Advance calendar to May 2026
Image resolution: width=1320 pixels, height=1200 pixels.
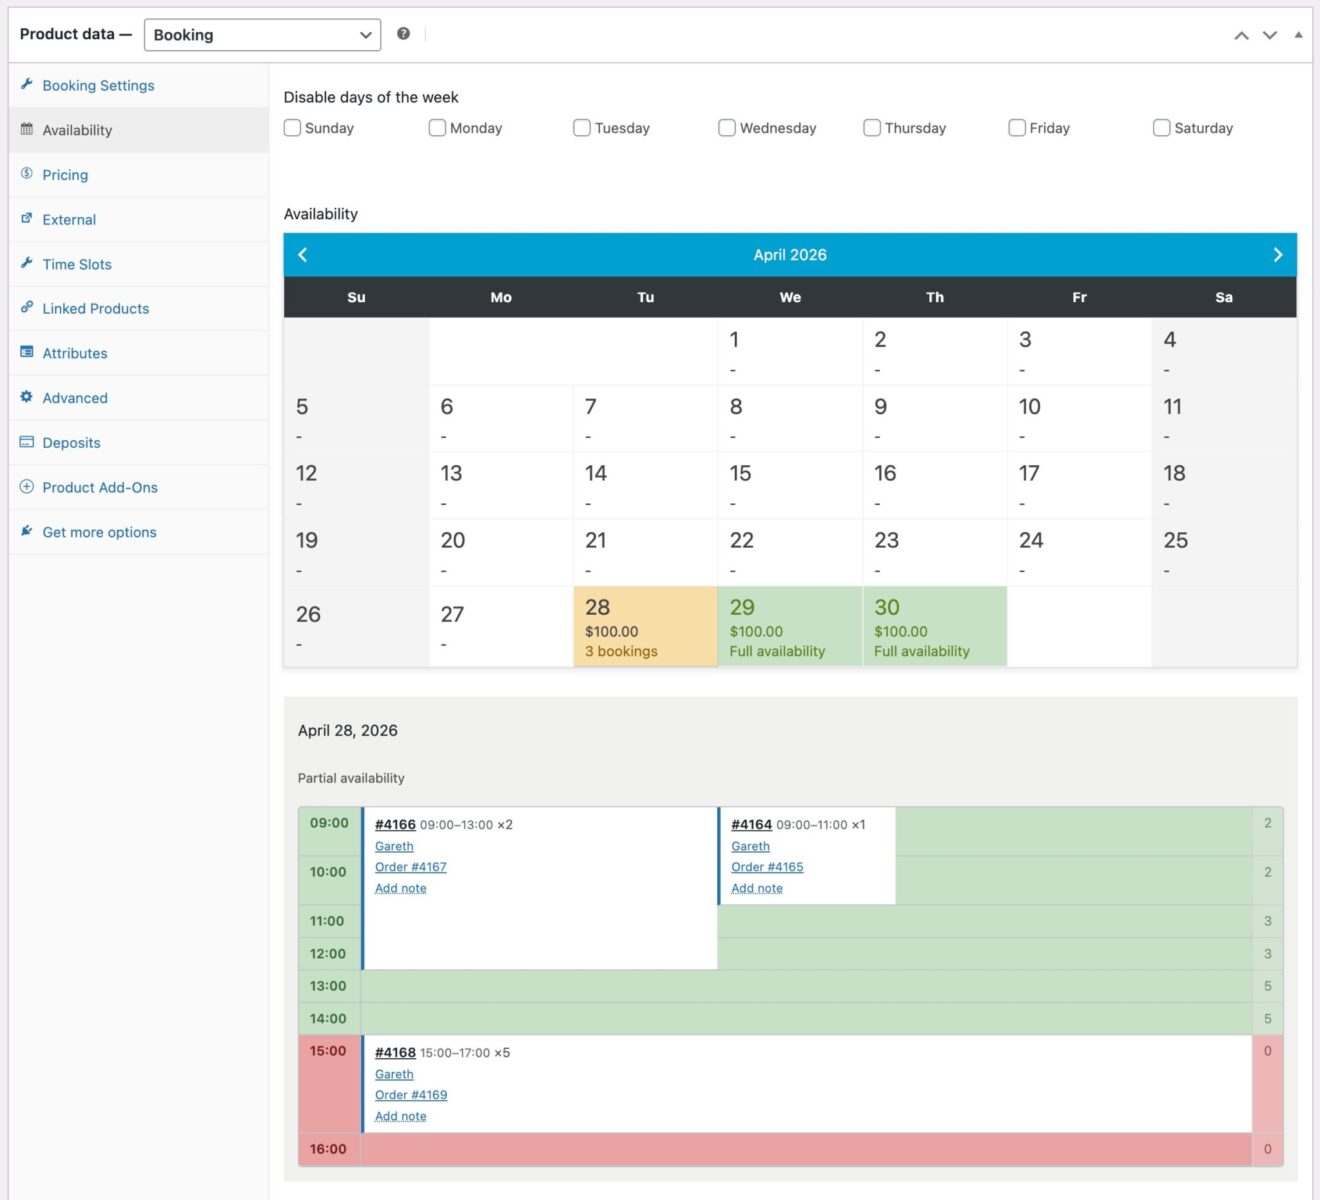click(1277, 255)
